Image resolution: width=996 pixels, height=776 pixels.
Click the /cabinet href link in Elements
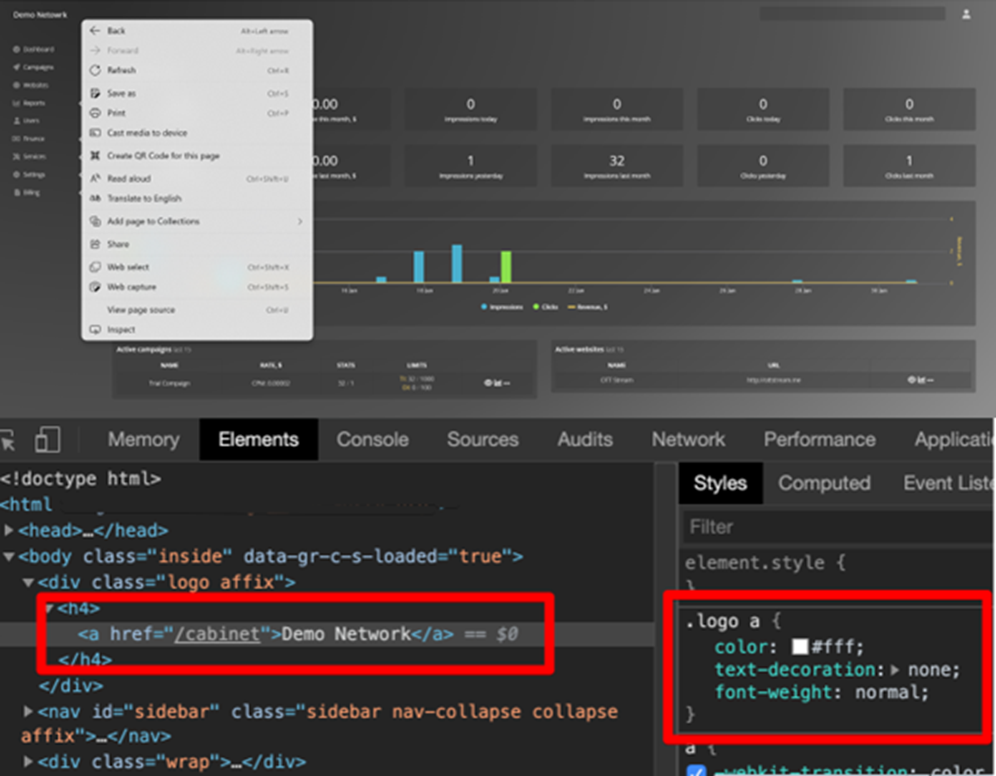click(x=217, y=634)
